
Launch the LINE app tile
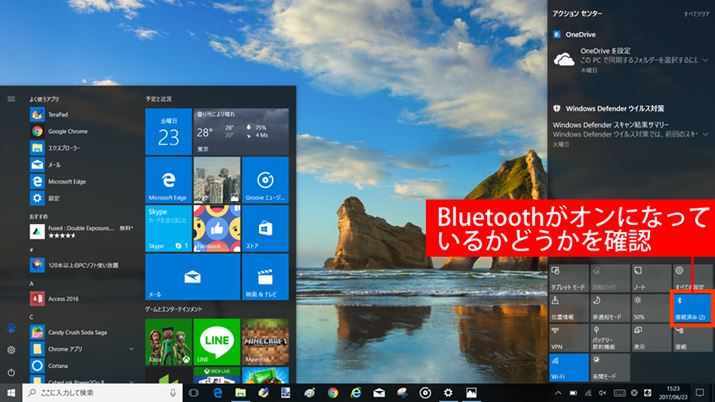click(x=215, y=342)
